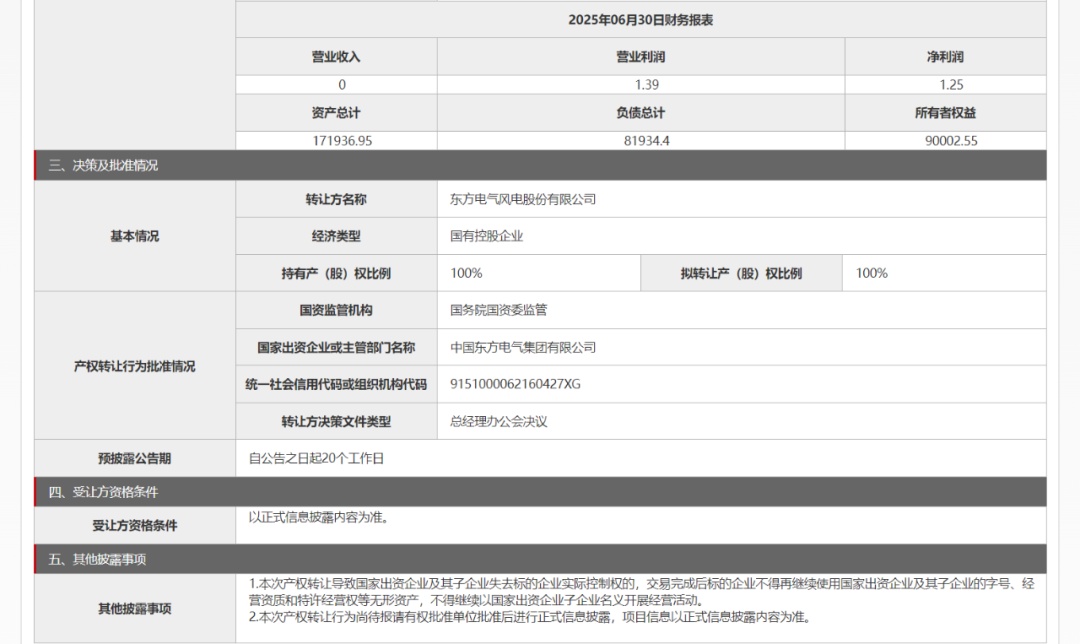Viewport: 1080px width, 644px height.
Task: Click the 四、受让方资格条件 section header
Action: click(104, 492)
